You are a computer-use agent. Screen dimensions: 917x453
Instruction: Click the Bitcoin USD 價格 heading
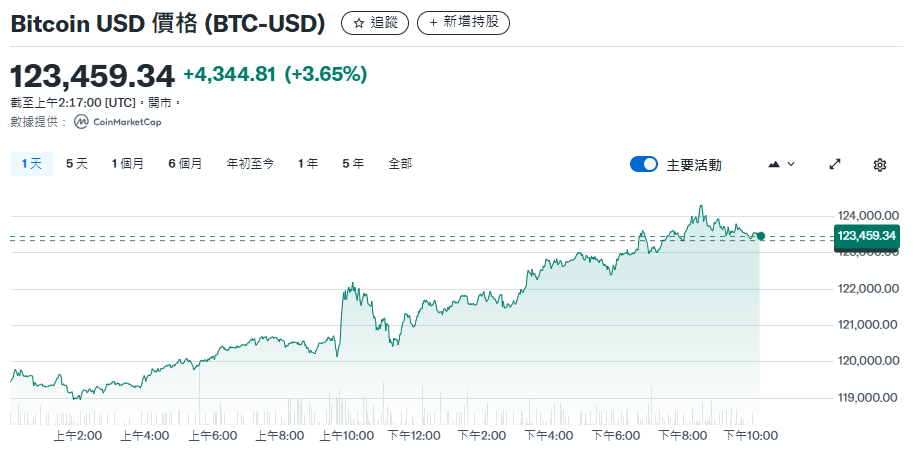[x=168, y=24]
